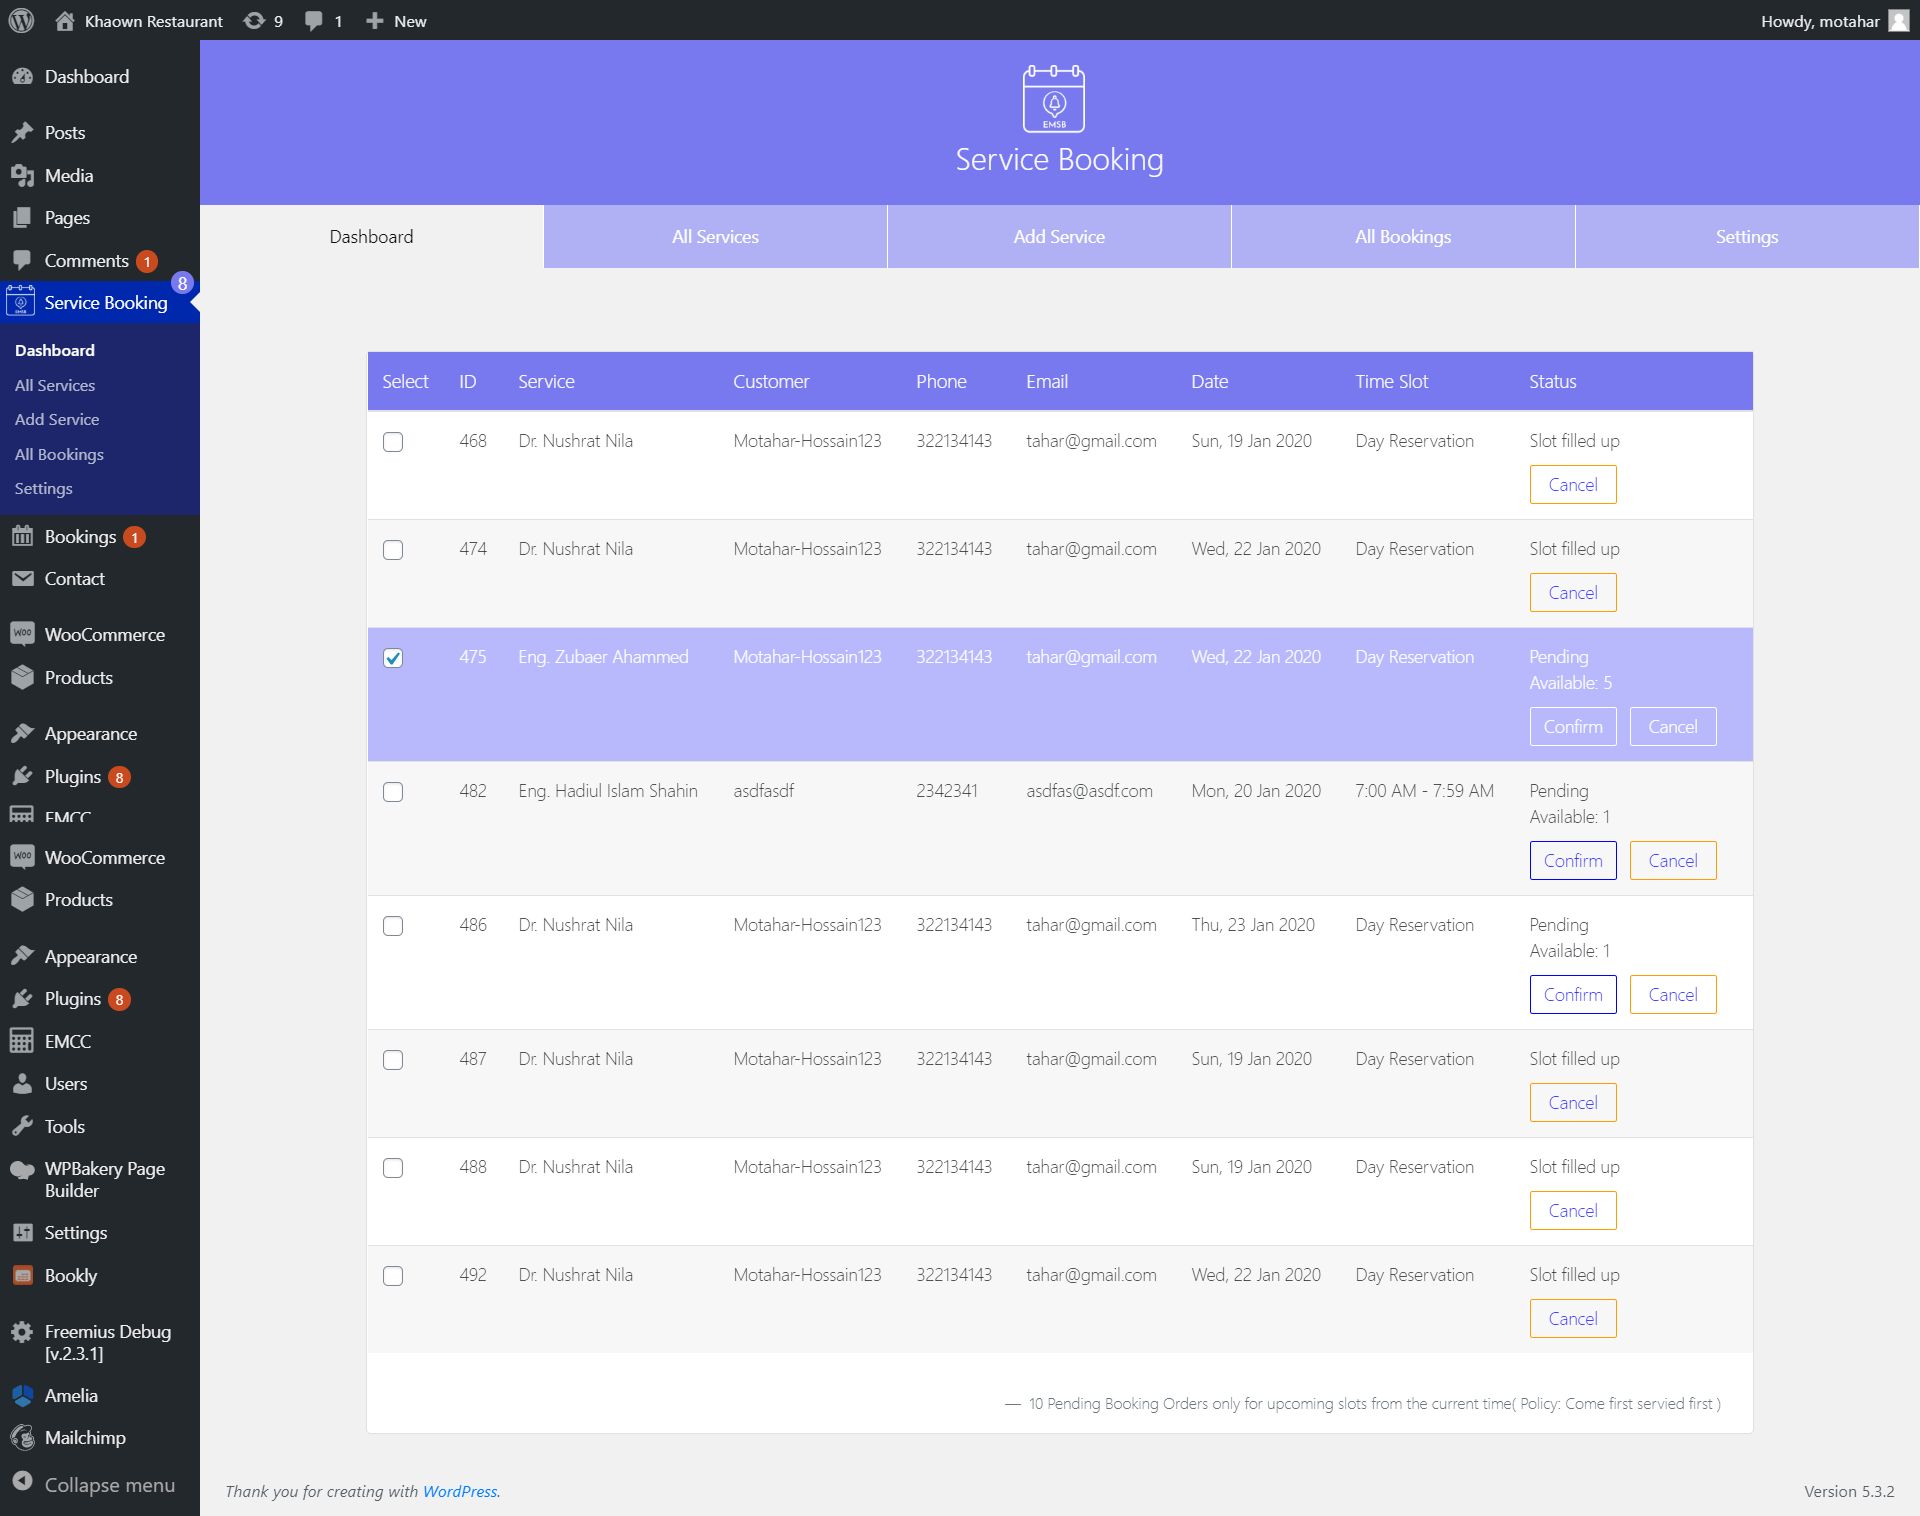Click the motahar user avatar
The image size is (1920, 1516).
coord(1898,21)
